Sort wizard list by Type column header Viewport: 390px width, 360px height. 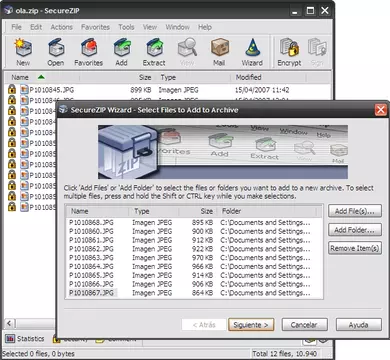[154, 211]
